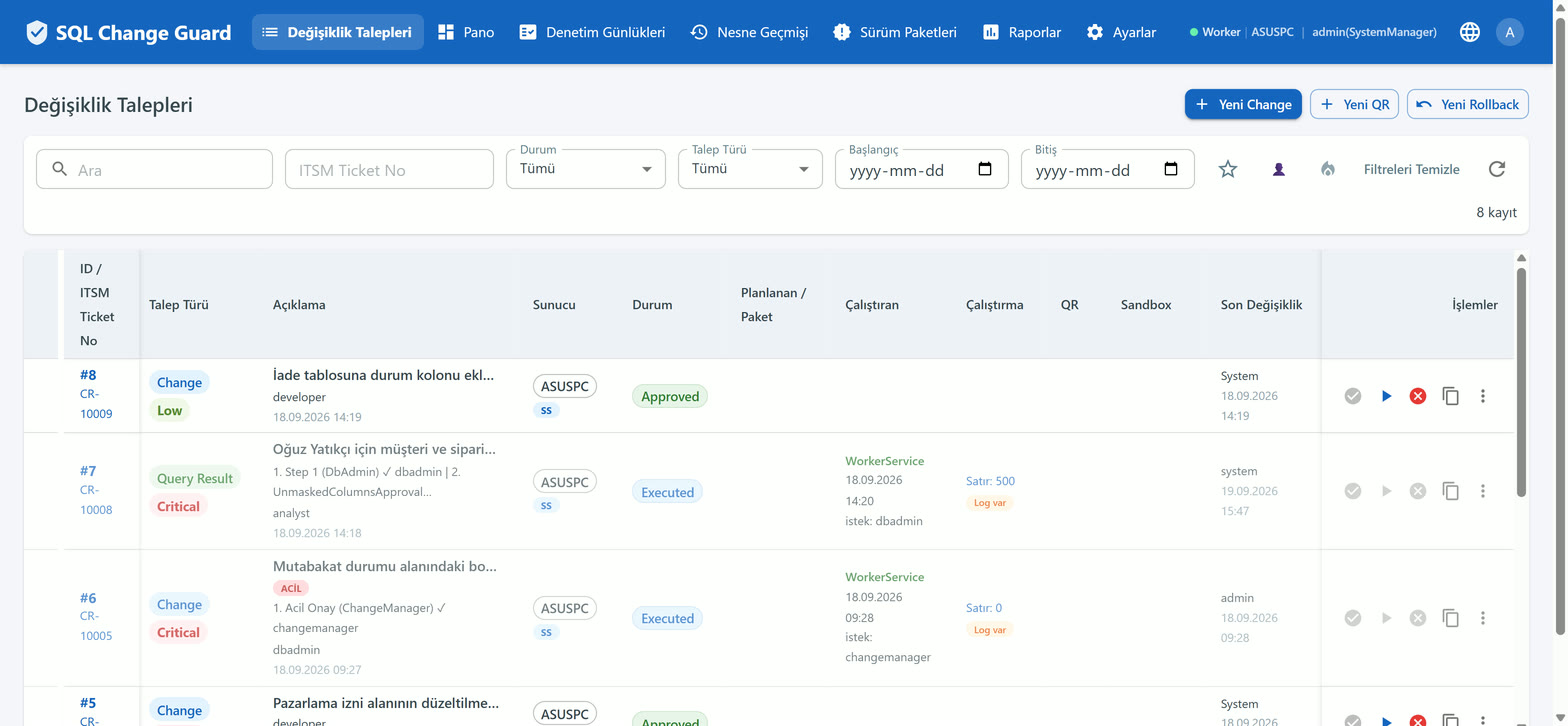Click the greyed approve check on request #6

coord(1353,618)
